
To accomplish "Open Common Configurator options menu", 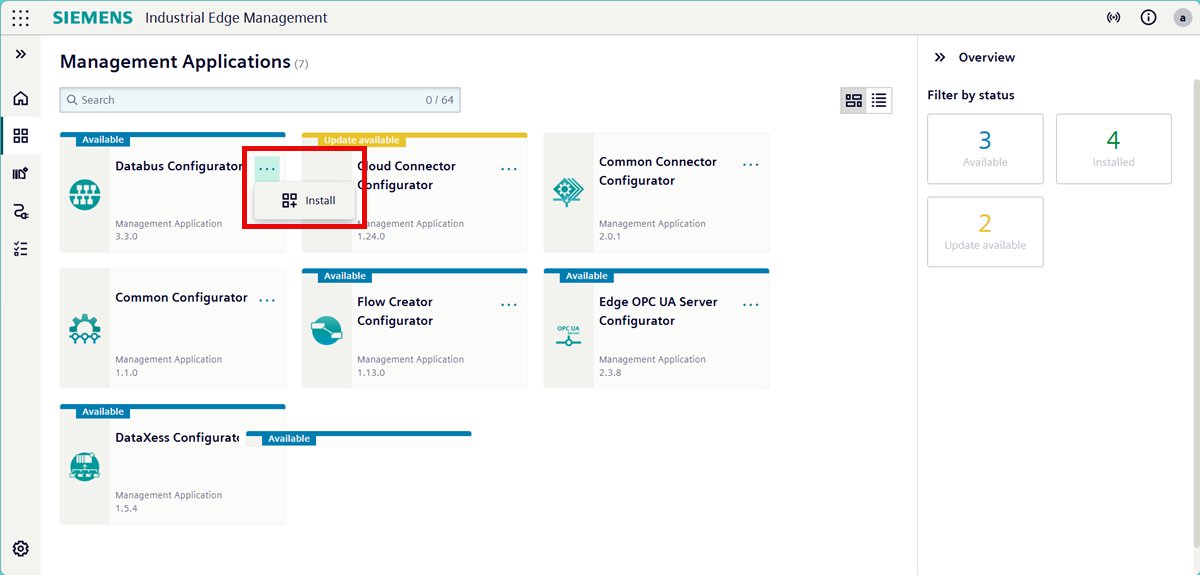I will point(267,300).
